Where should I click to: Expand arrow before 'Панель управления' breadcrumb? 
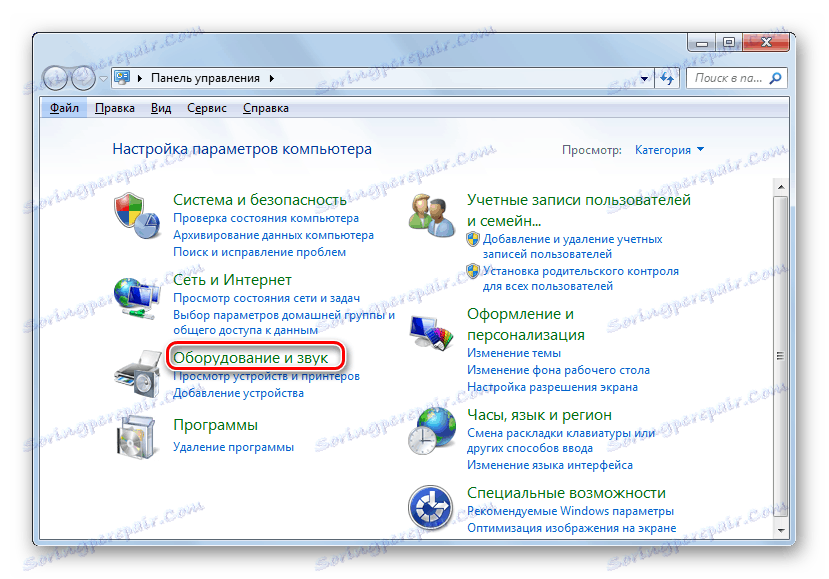140,78
